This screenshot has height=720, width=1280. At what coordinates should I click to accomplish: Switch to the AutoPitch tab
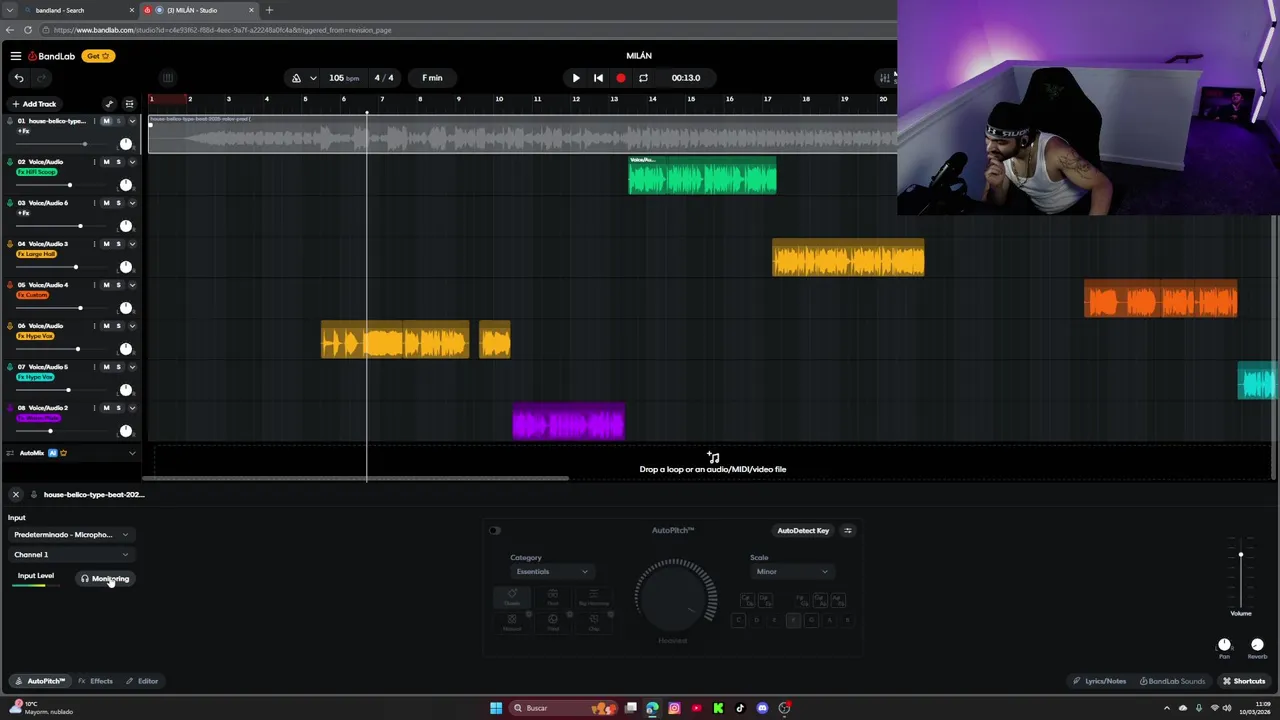click(40, 681)
